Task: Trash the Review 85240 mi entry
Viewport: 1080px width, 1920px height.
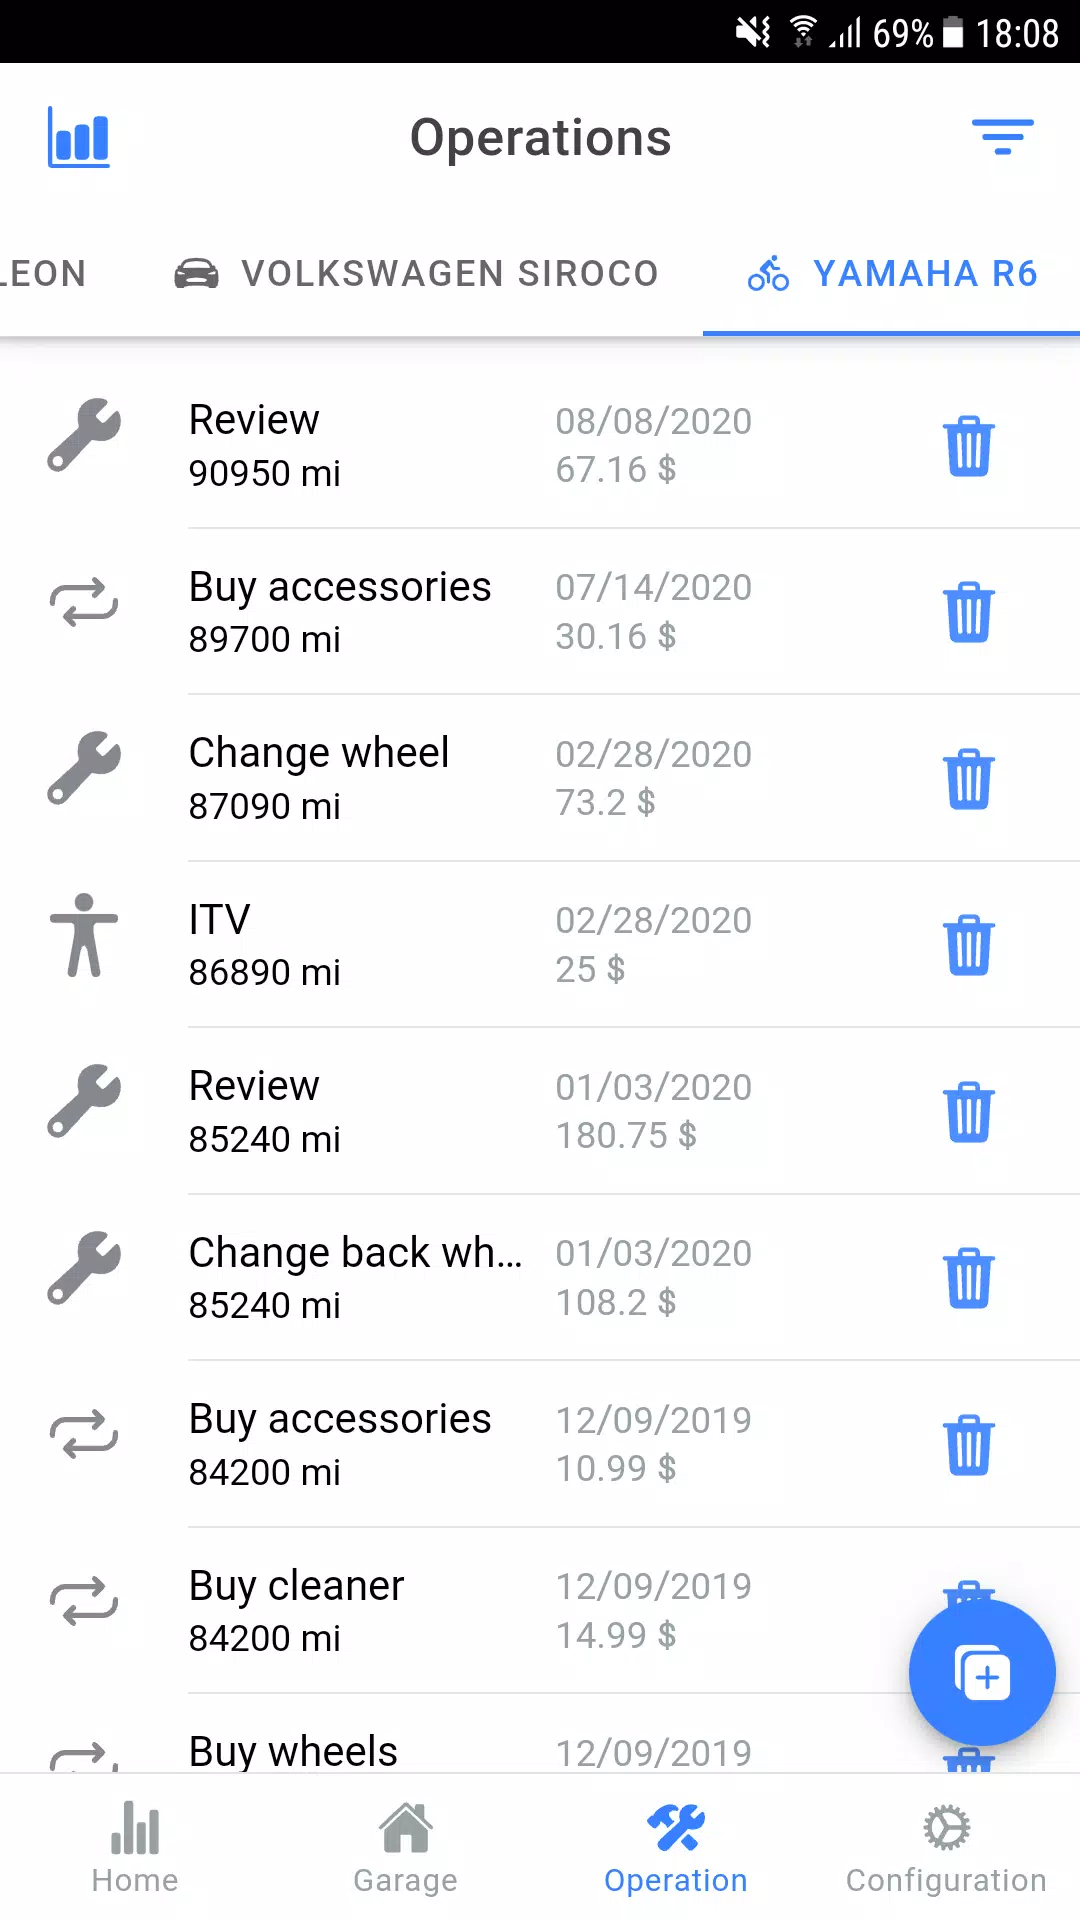Action: pos(969,1112)
